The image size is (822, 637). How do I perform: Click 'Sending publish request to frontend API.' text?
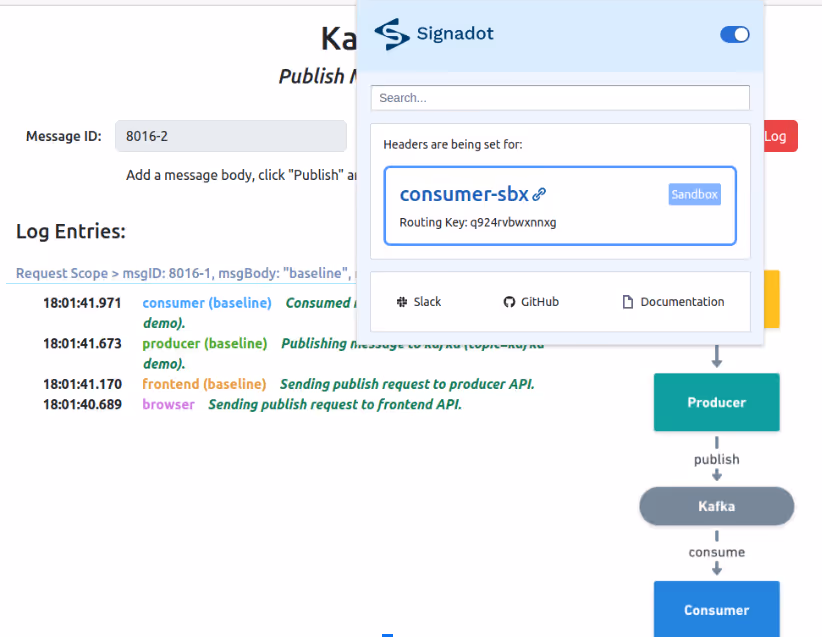pos(335,405)
